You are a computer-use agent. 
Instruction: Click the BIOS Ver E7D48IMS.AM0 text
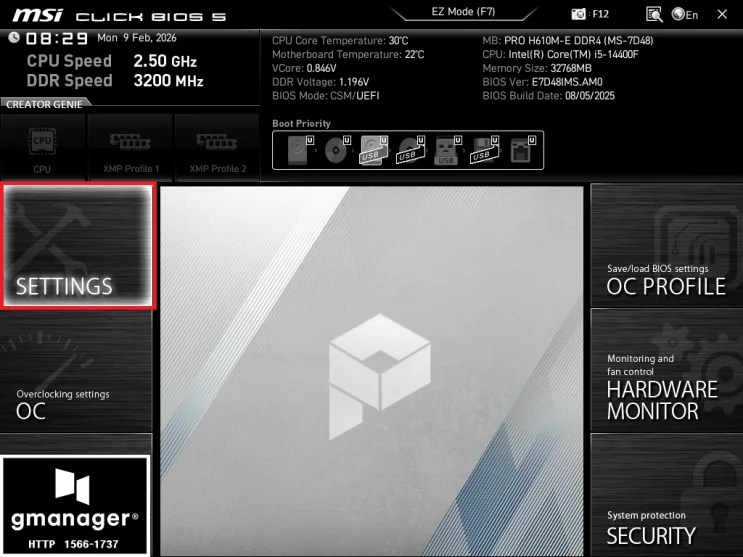542,82
